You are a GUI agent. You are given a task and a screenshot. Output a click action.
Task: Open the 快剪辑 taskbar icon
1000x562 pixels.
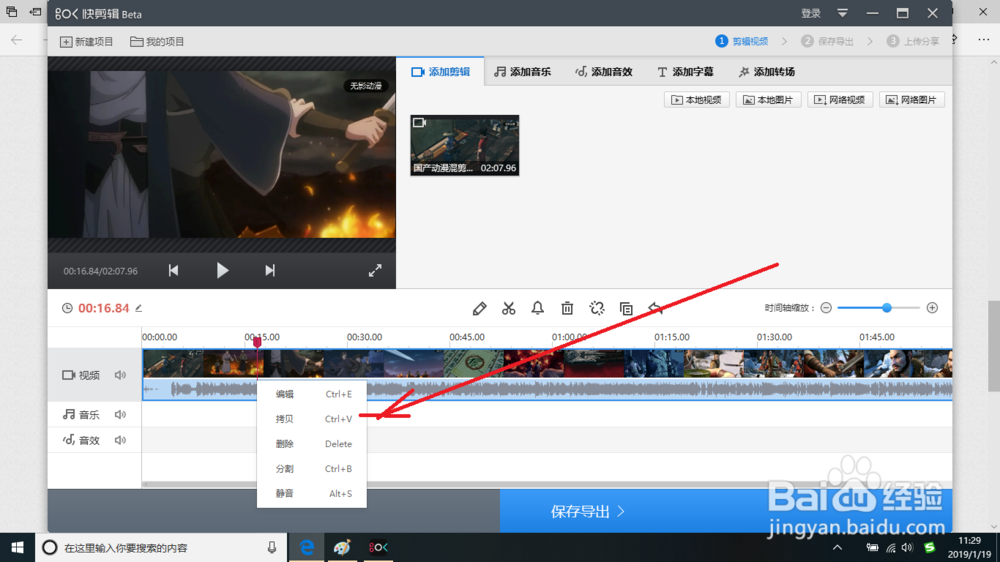click(378, 547)
